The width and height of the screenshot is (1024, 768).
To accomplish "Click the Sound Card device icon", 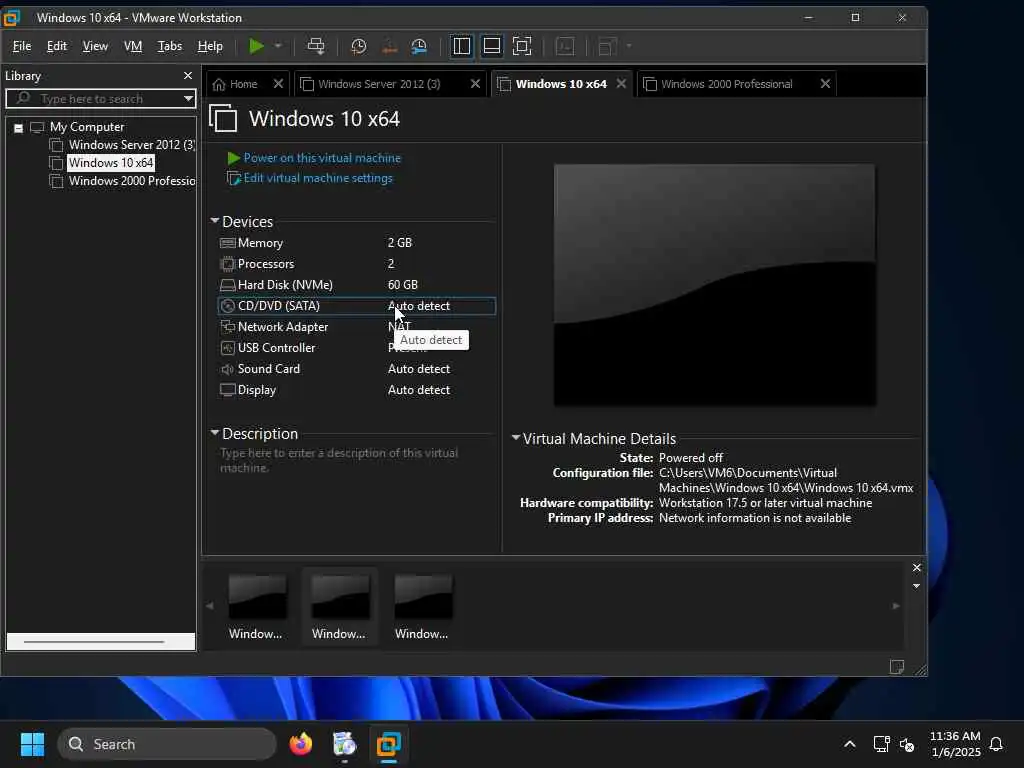I will [x=227, y=369].
